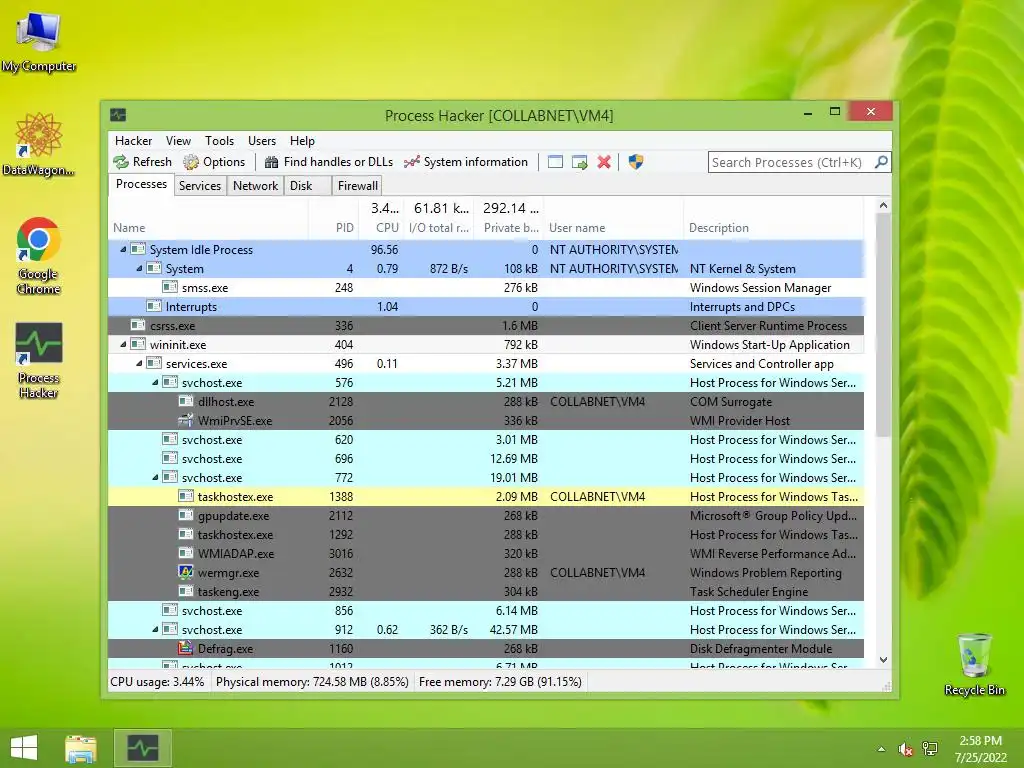Open the Help menu
Screen dimensions: 1024x768
[302, 140]
